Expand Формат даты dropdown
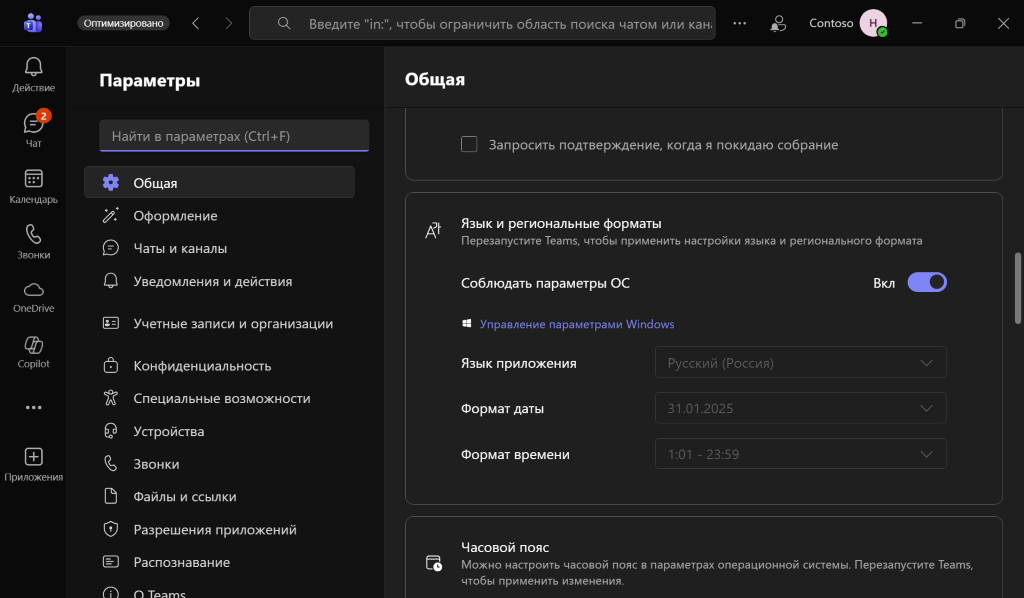1024x598 pixels. pos(801,408)
